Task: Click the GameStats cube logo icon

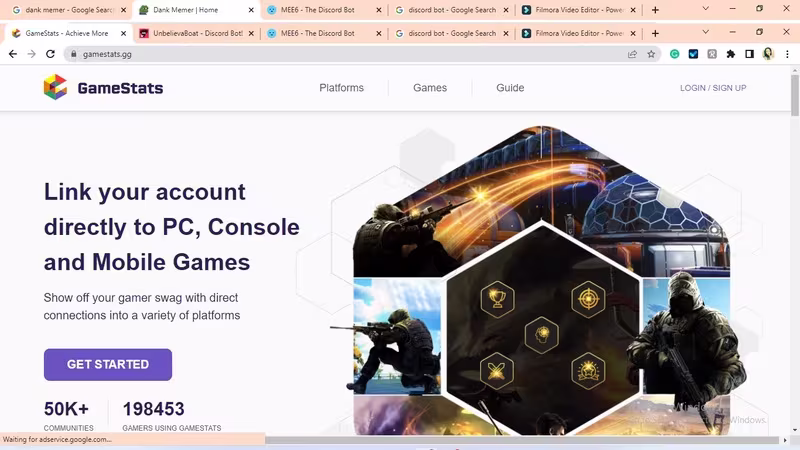Action: 55,87
